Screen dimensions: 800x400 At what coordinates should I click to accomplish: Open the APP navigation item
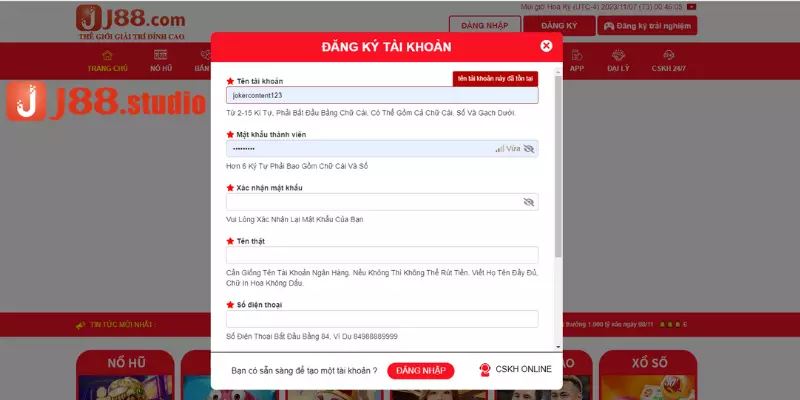point(577,61)
